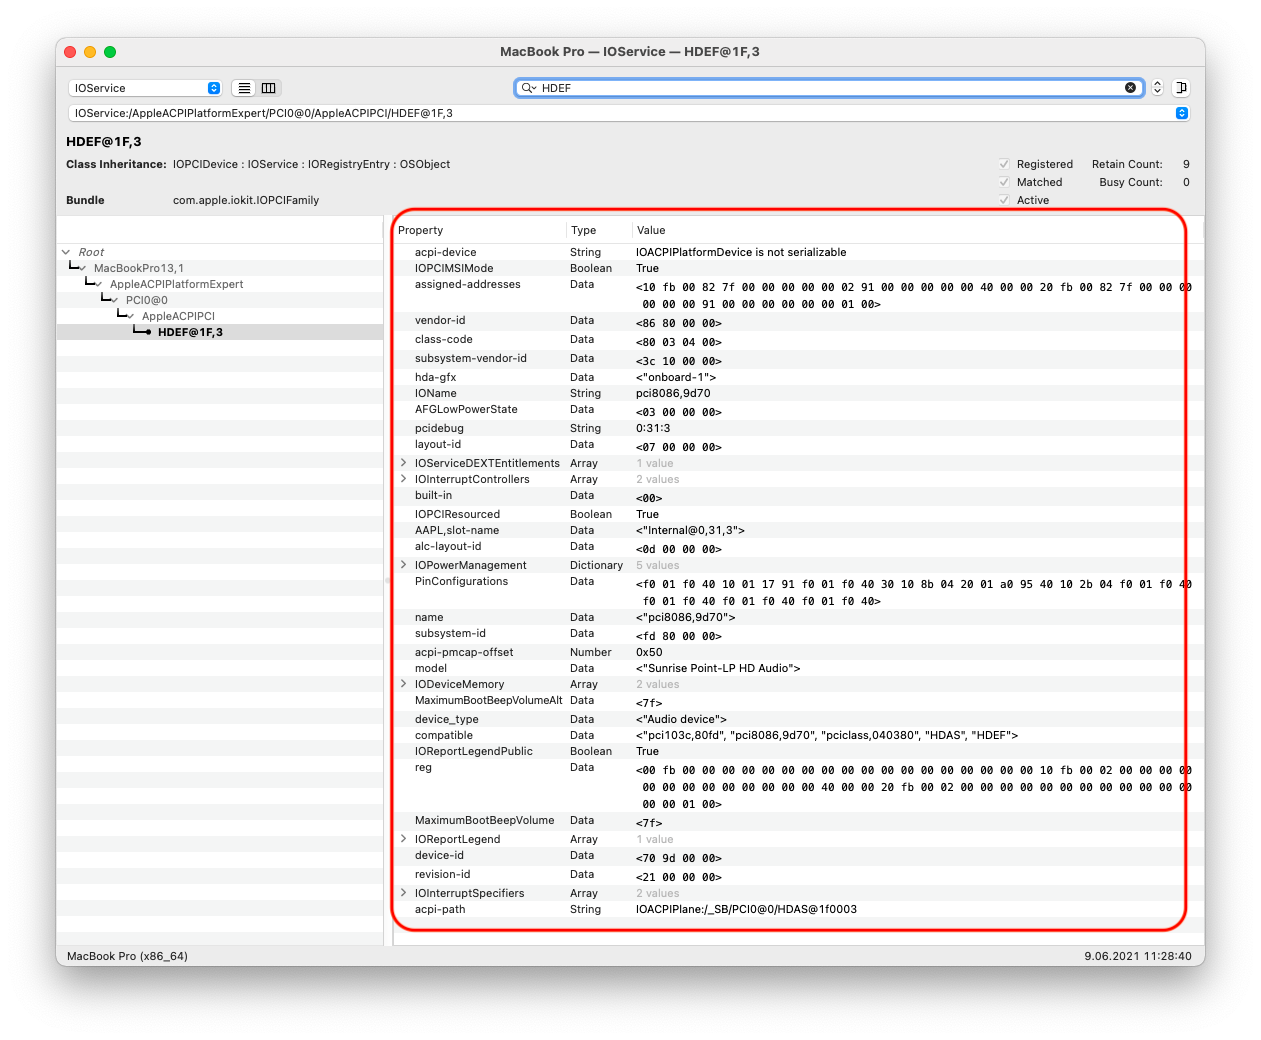
Task: Click the search magnifier options icon
Action: click(x=528, y=88)
